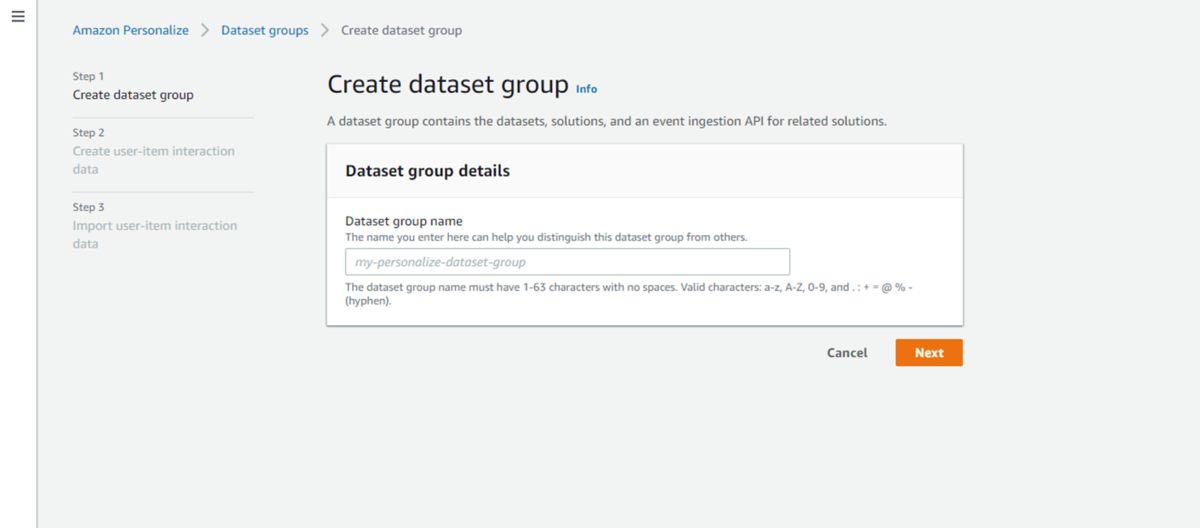
Task: Click the name help text under label
Action: tap(546, 237)
